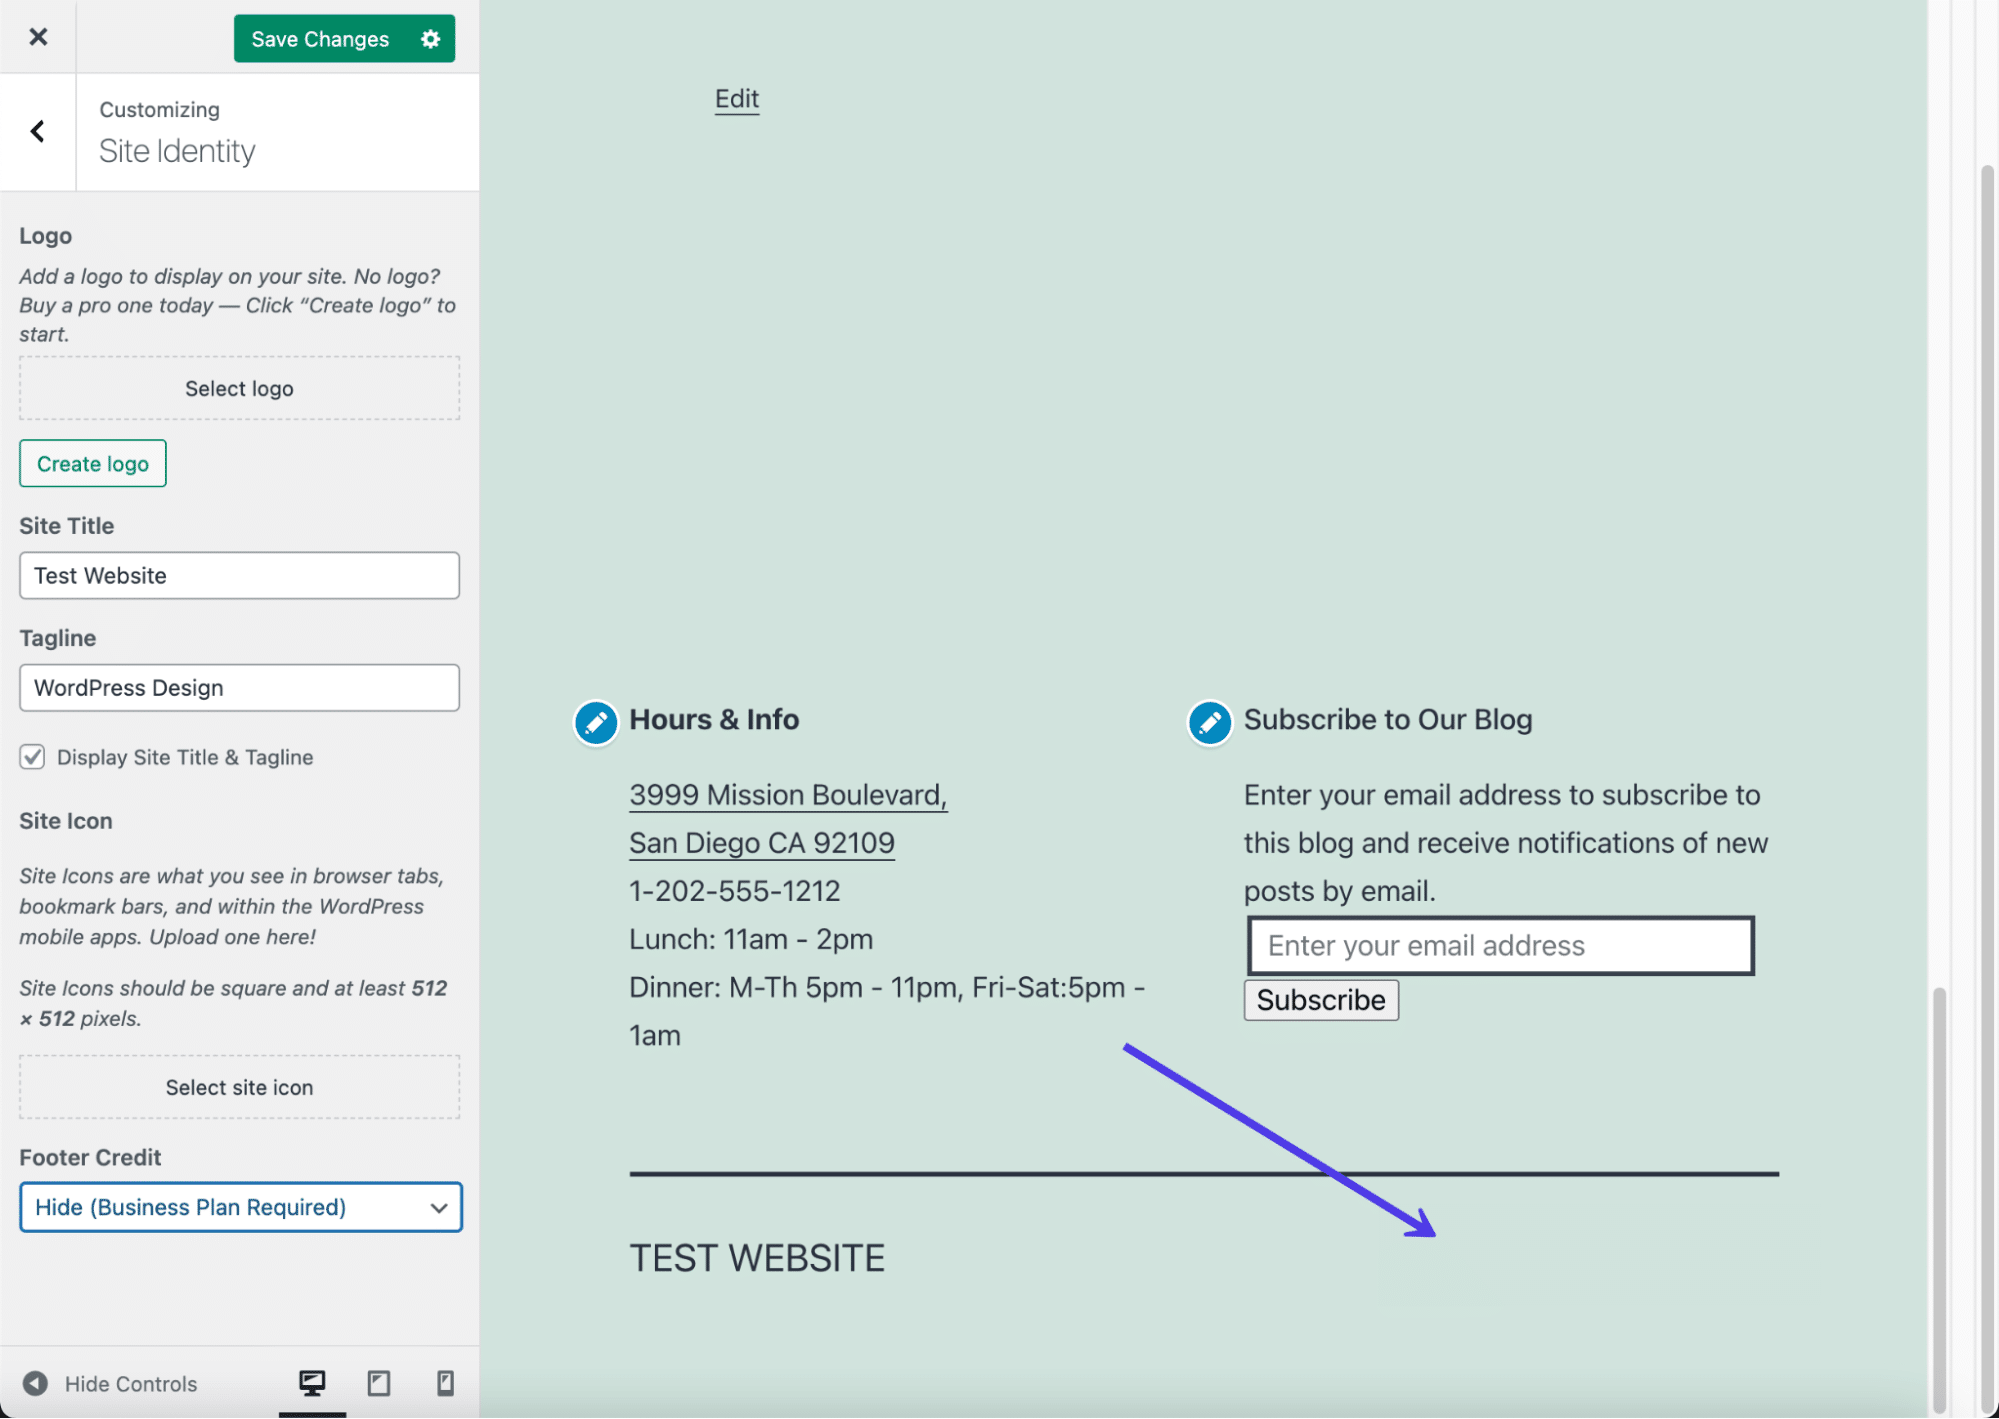This screenshot has width=1999, height=1419.
Task: Expand site icon selection options
Action: pyautogui.click(x=240, y=1087)
